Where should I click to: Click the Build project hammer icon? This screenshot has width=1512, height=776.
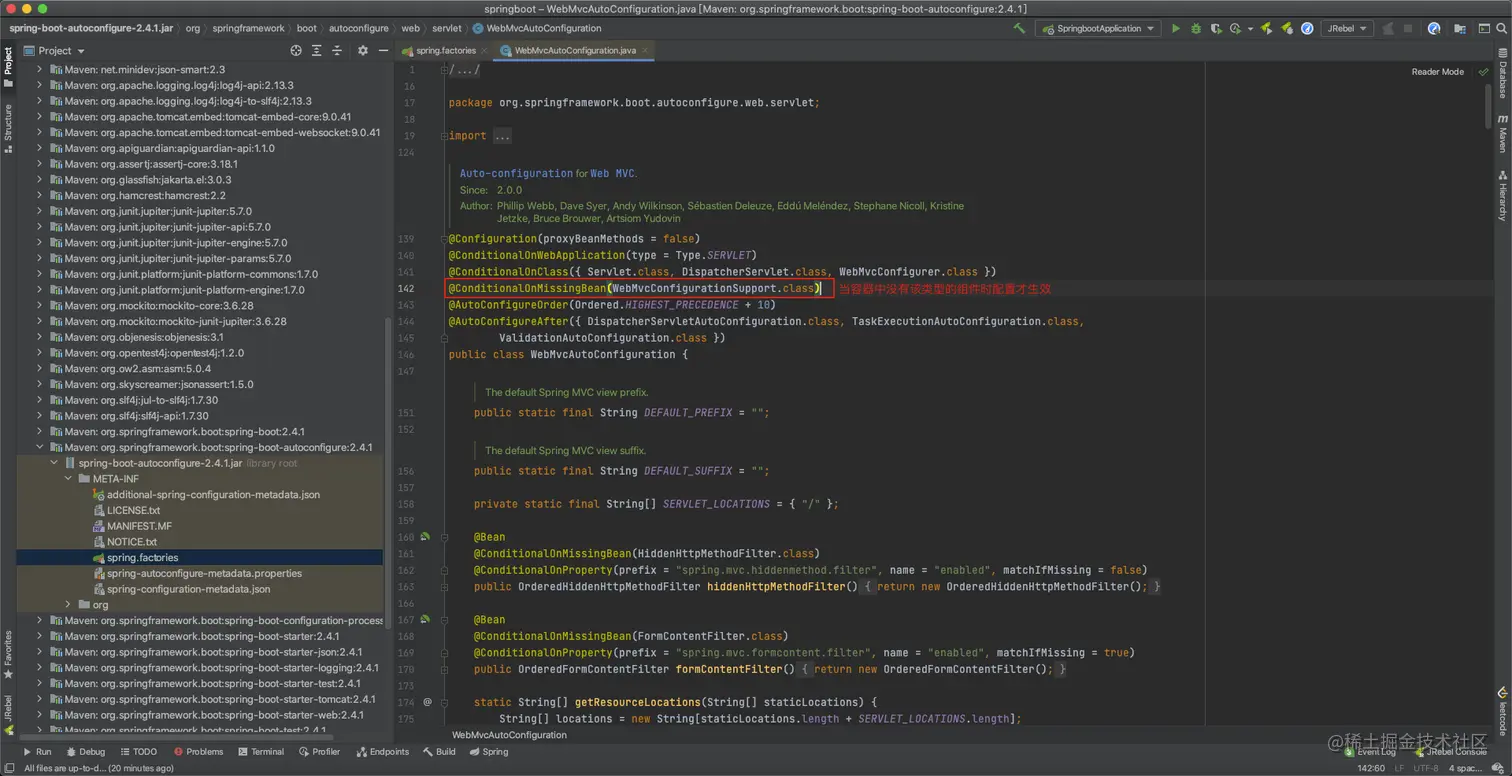tap(1019, 28)
